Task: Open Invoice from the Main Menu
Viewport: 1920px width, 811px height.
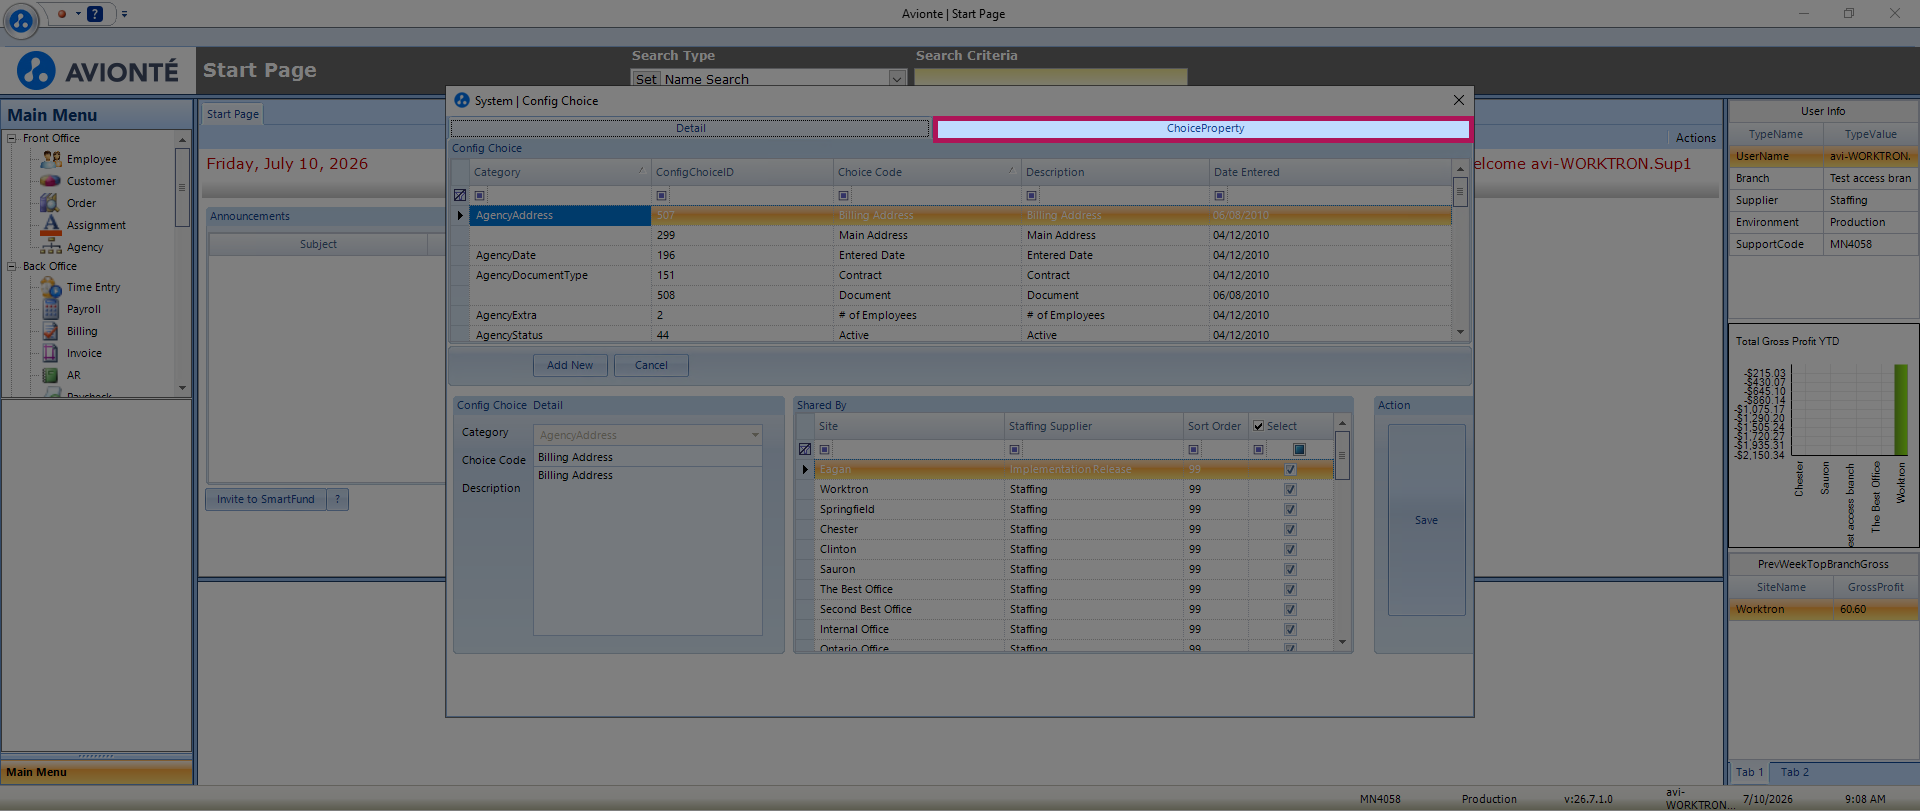Action: [x=84, y=353]
